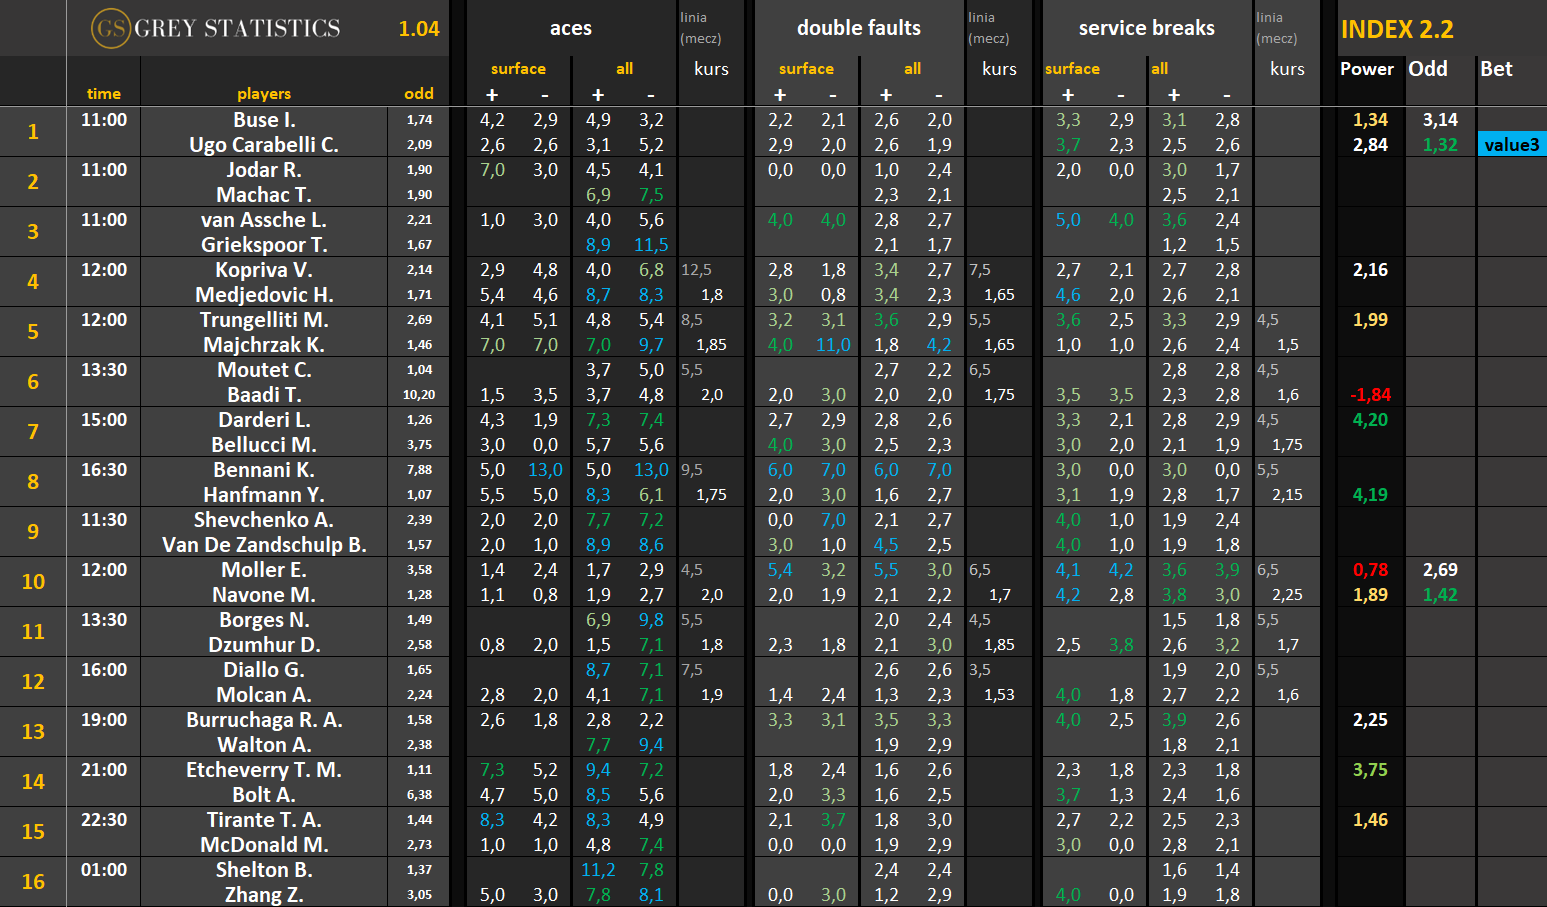Select the 01:00 time cell
The width and height of the screenshot is (1547, 907).
pos(104,870)
